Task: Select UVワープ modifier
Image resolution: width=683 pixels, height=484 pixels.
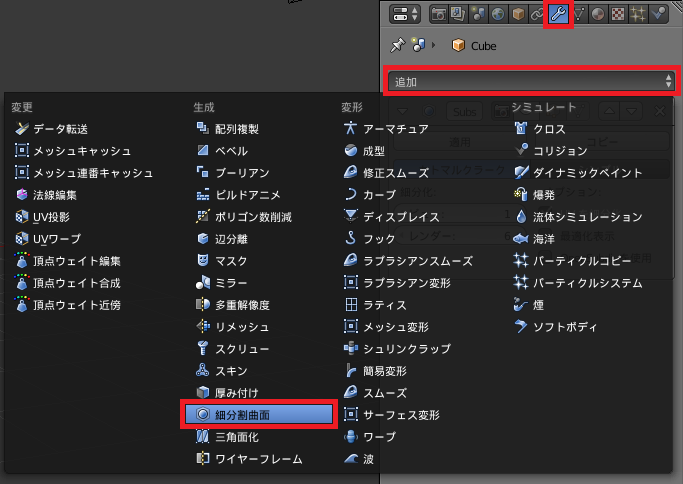Action: [x=48, y=239]
